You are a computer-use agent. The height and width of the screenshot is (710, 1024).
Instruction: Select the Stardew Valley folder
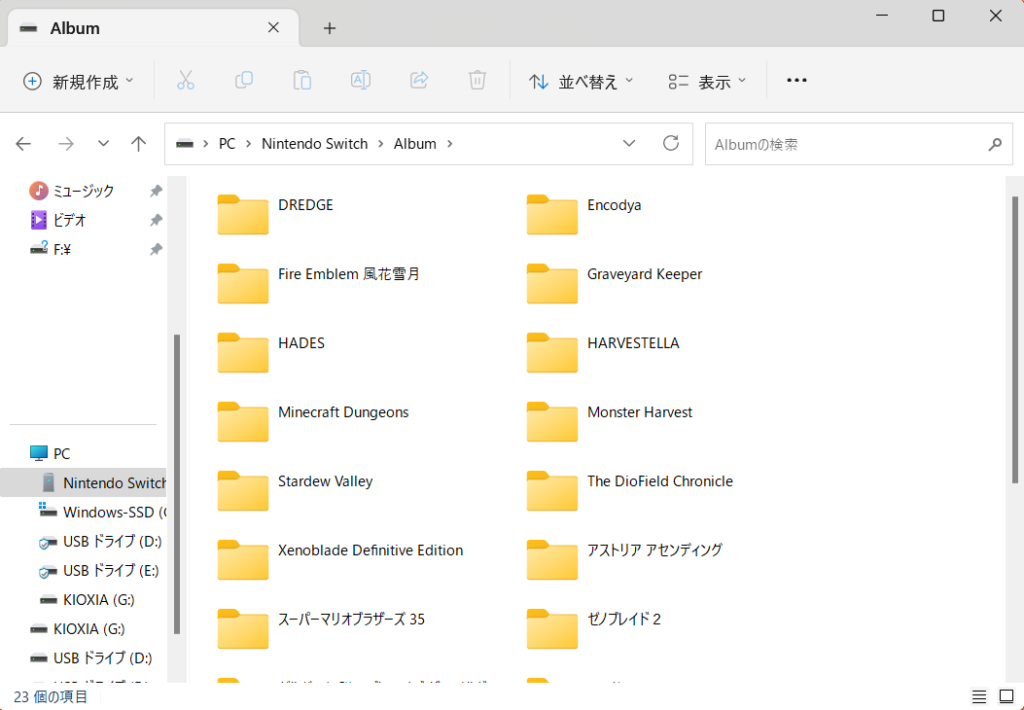click(x=324, y=481)
